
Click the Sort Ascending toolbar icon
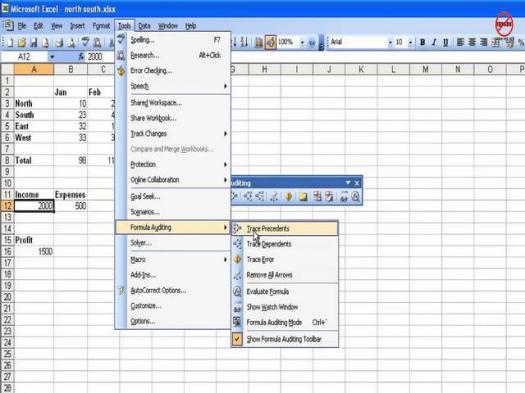pos(234,42)
